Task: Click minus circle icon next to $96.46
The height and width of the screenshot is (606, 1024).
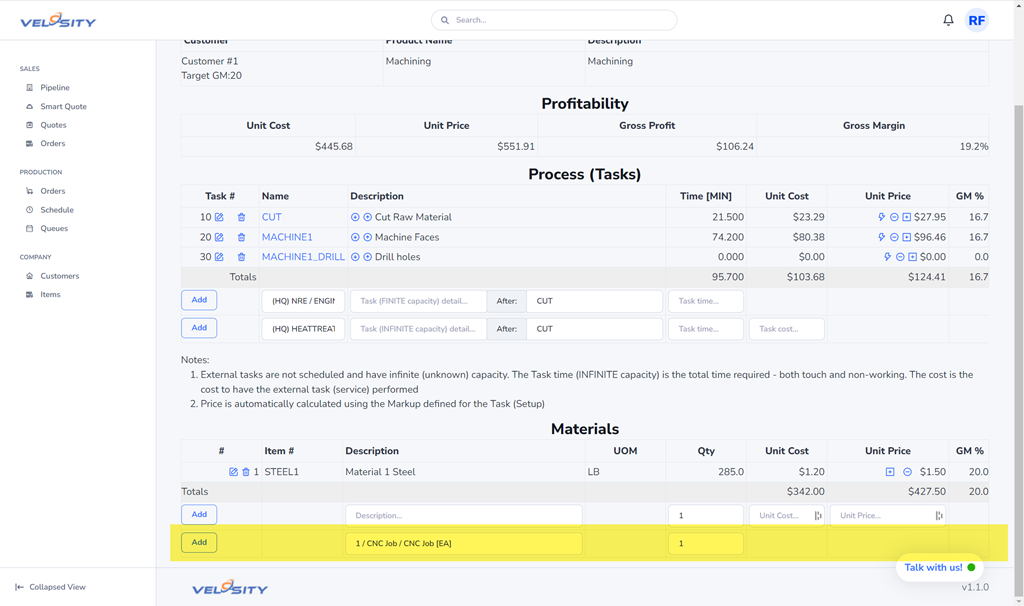Action: [x=894, y=238]
